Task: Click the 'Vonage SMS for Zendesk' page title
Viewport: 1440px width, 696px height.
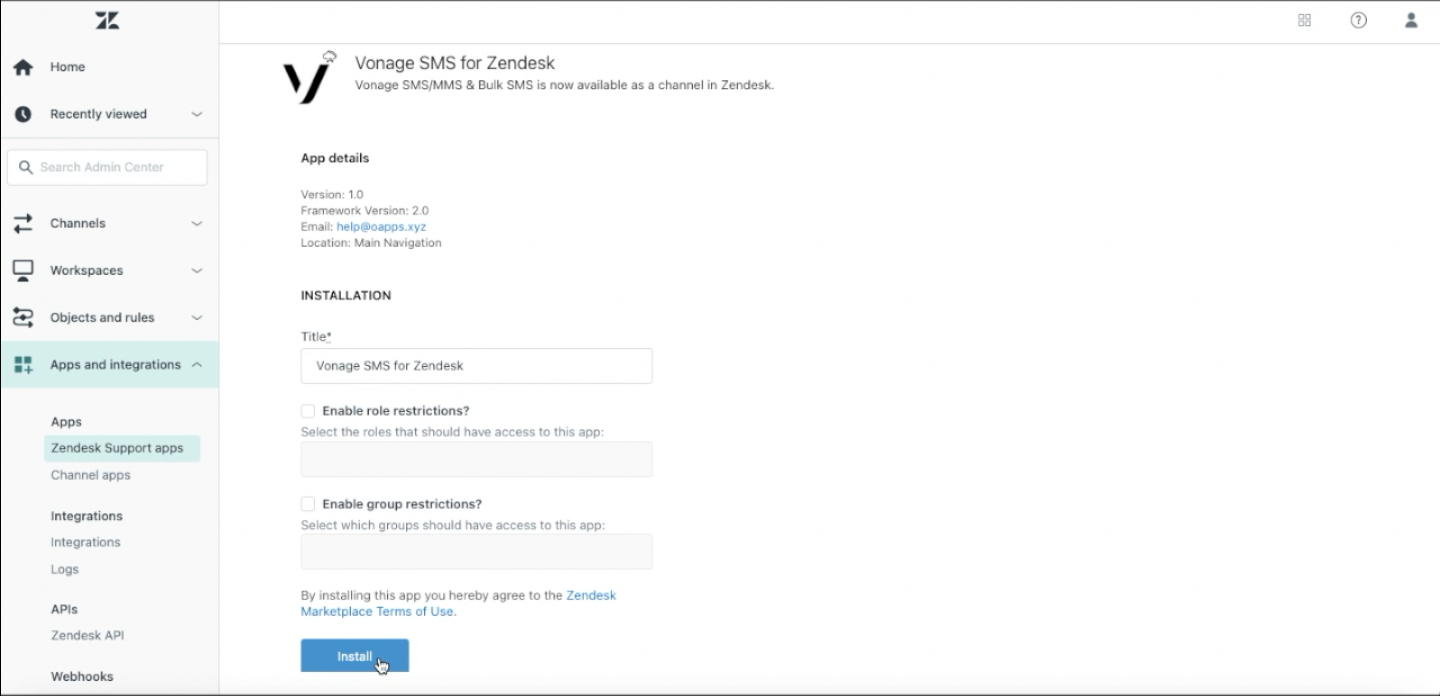Action: coord(455,63)
